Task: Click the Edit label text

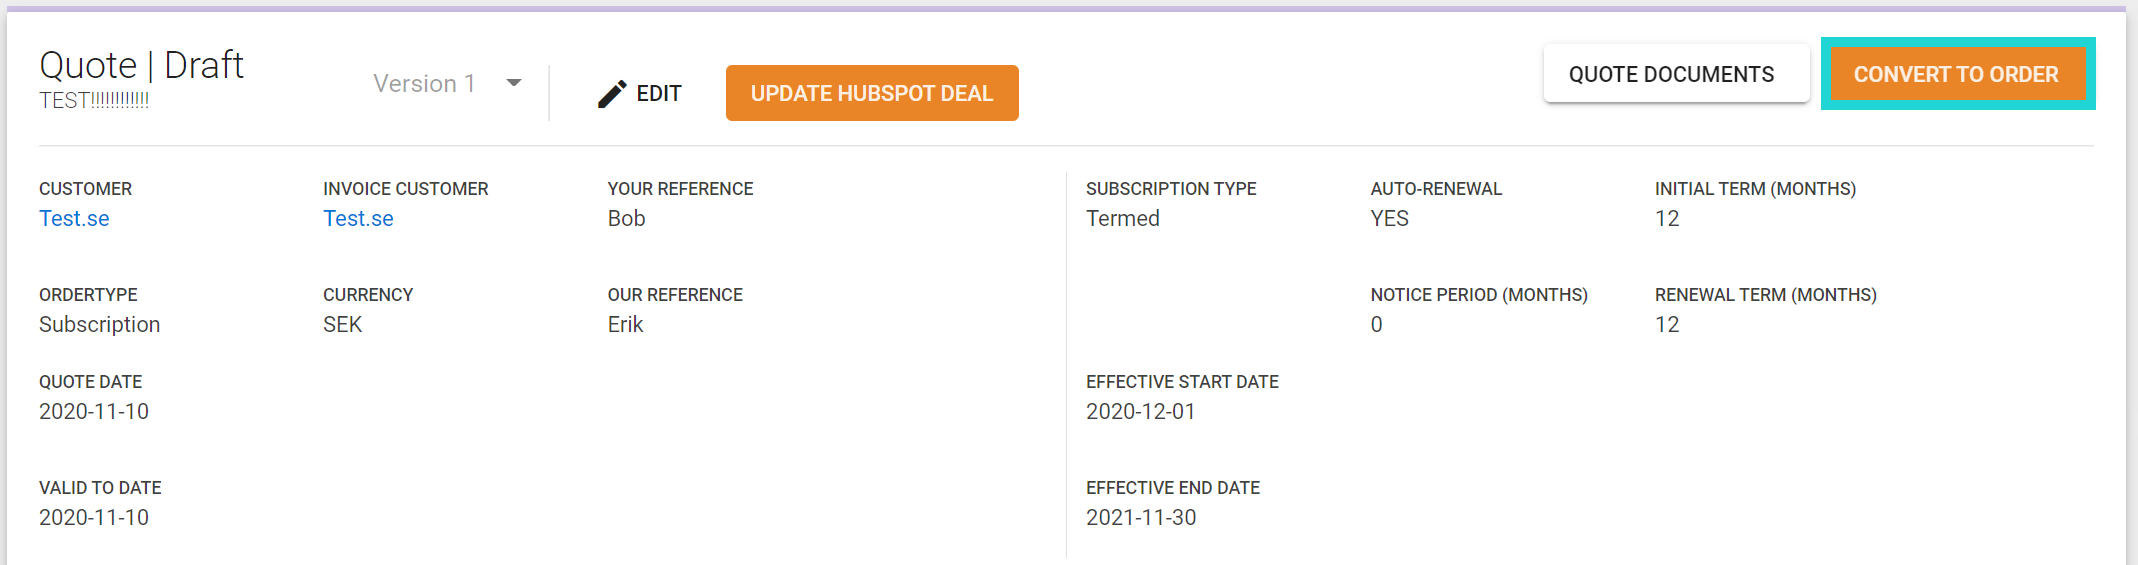Action: click(659, 93)
